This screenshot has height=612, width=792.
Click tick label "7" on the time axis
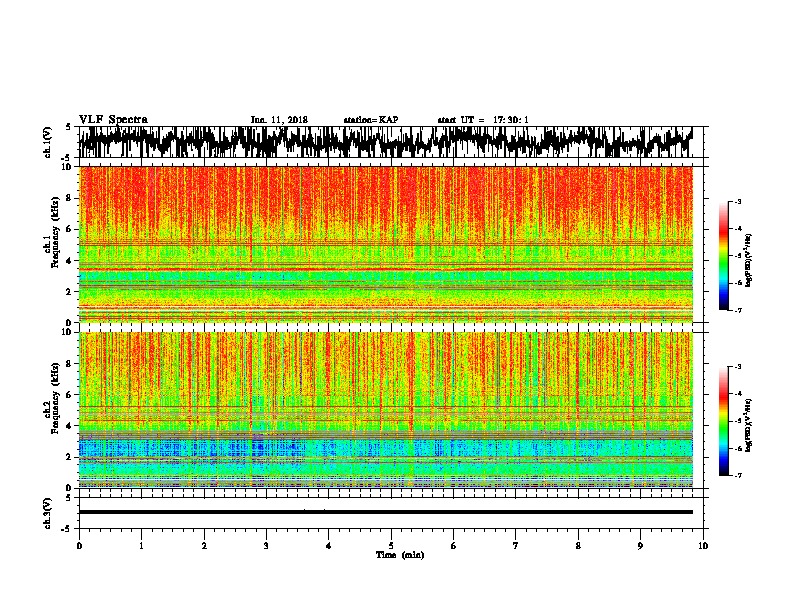pos(516,546)
